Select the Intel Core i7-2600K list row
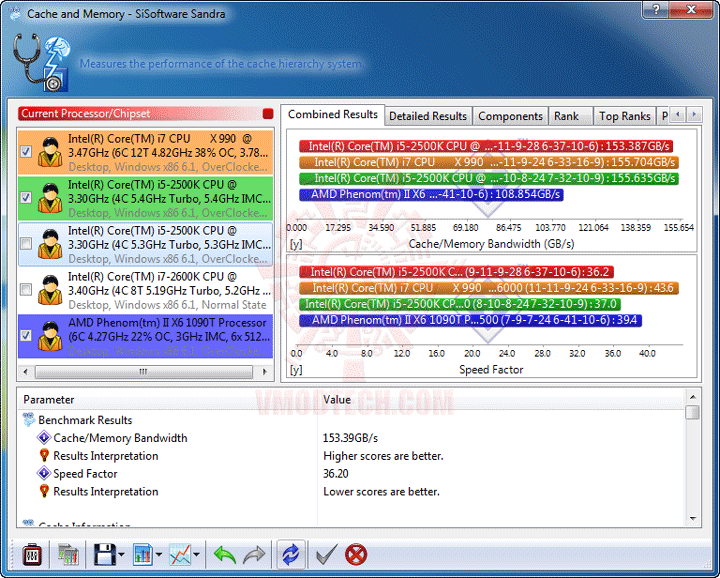This screenshot has height=578, width=720. pyautogui.click(x=146, y=290)
